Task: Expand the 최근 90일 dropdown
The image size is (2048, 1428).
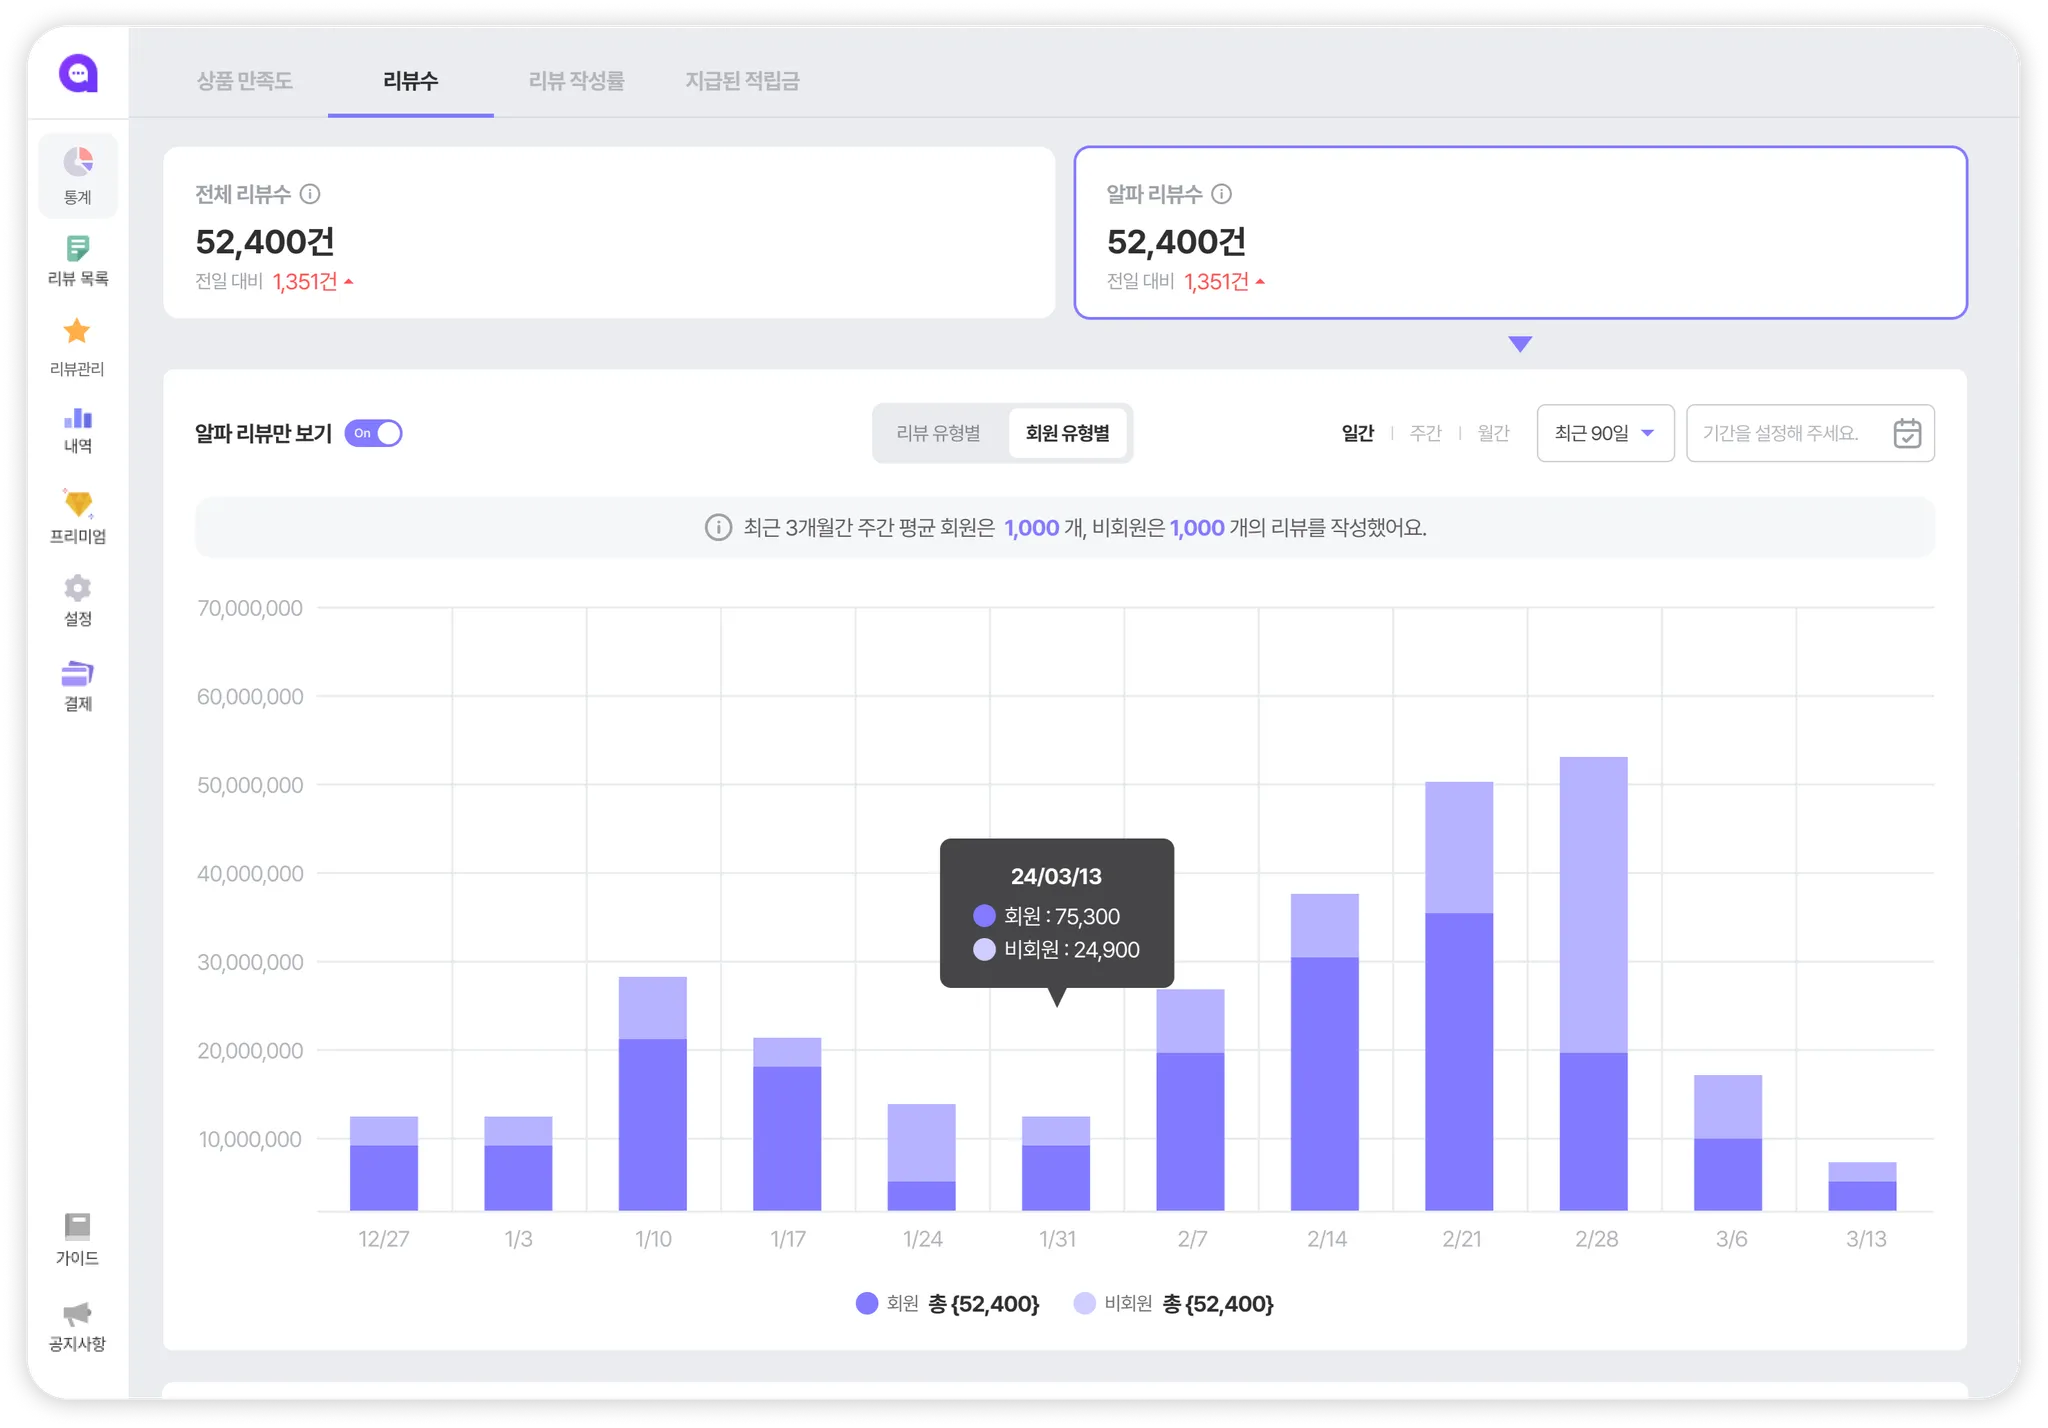Action: (1605, 433)
